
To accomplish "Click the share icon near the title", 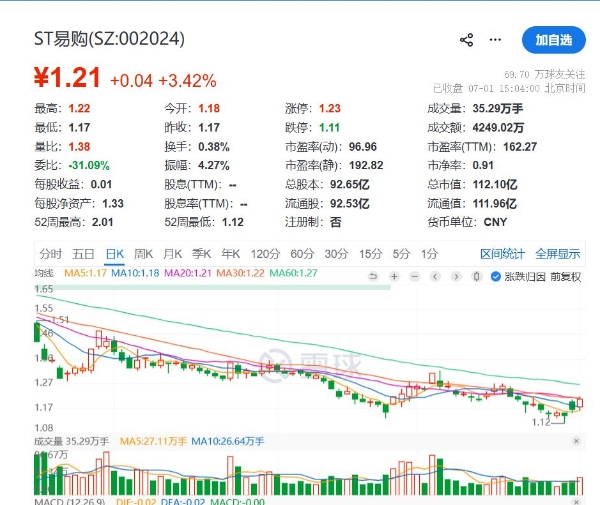I will point(466,40).
